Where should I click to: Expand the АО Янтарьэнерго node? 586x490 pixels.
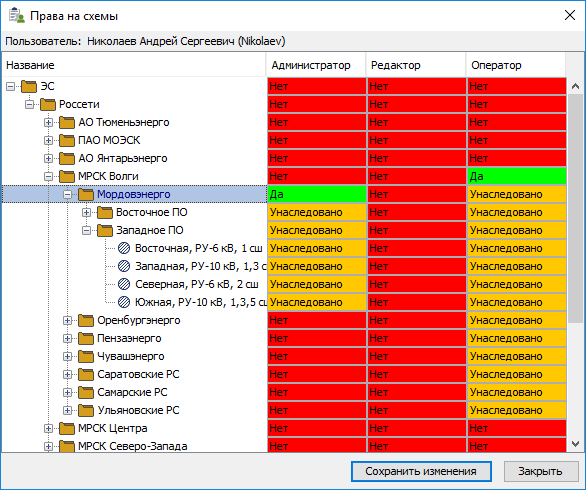49,158
